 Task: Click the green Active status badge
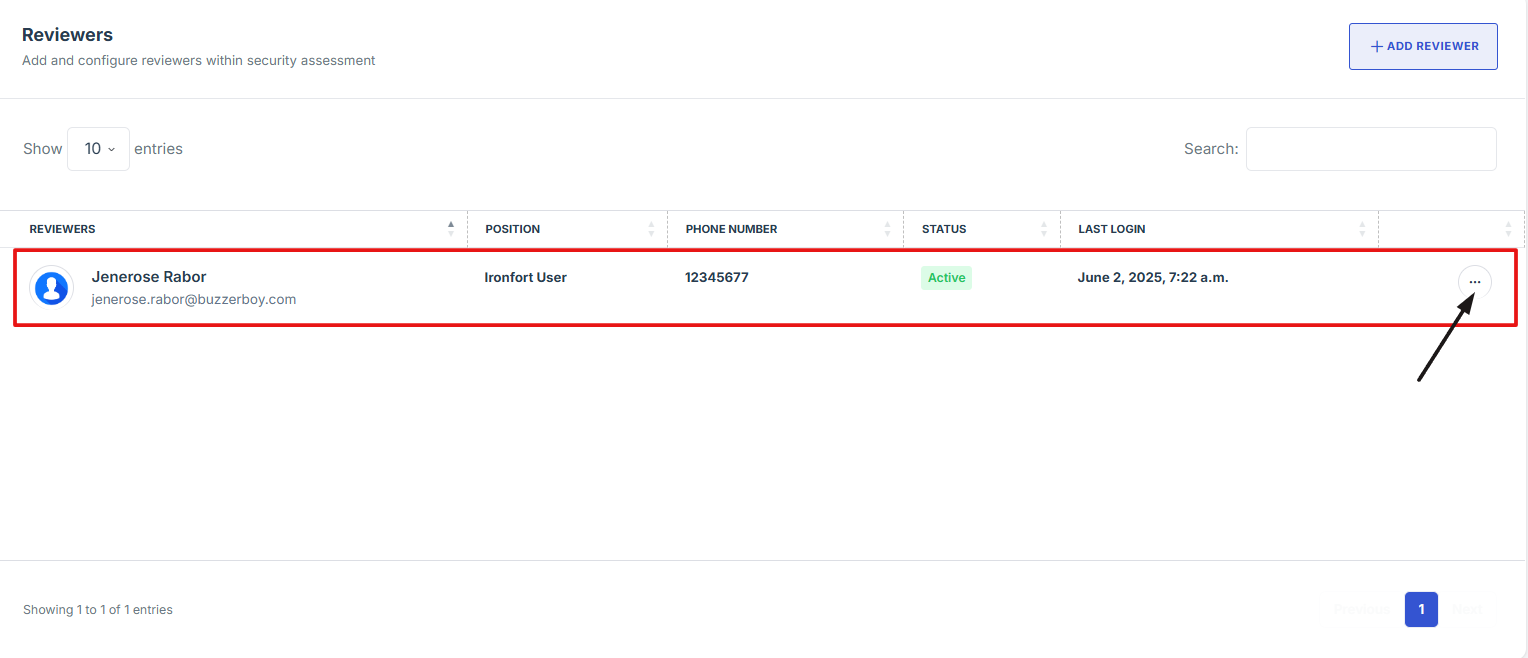pos(946,278)
